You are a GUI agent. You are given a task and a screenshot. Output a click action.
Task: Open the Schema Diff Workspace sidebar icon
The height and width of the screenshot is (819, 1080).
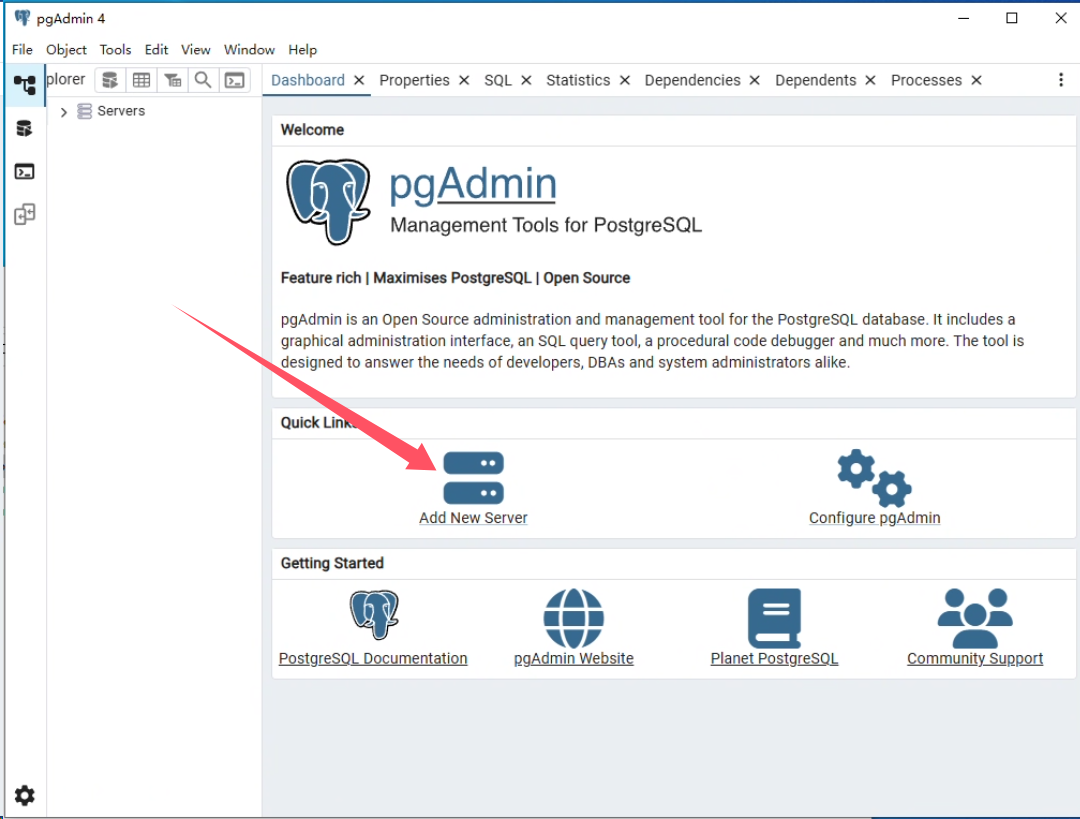coord(25,214)
